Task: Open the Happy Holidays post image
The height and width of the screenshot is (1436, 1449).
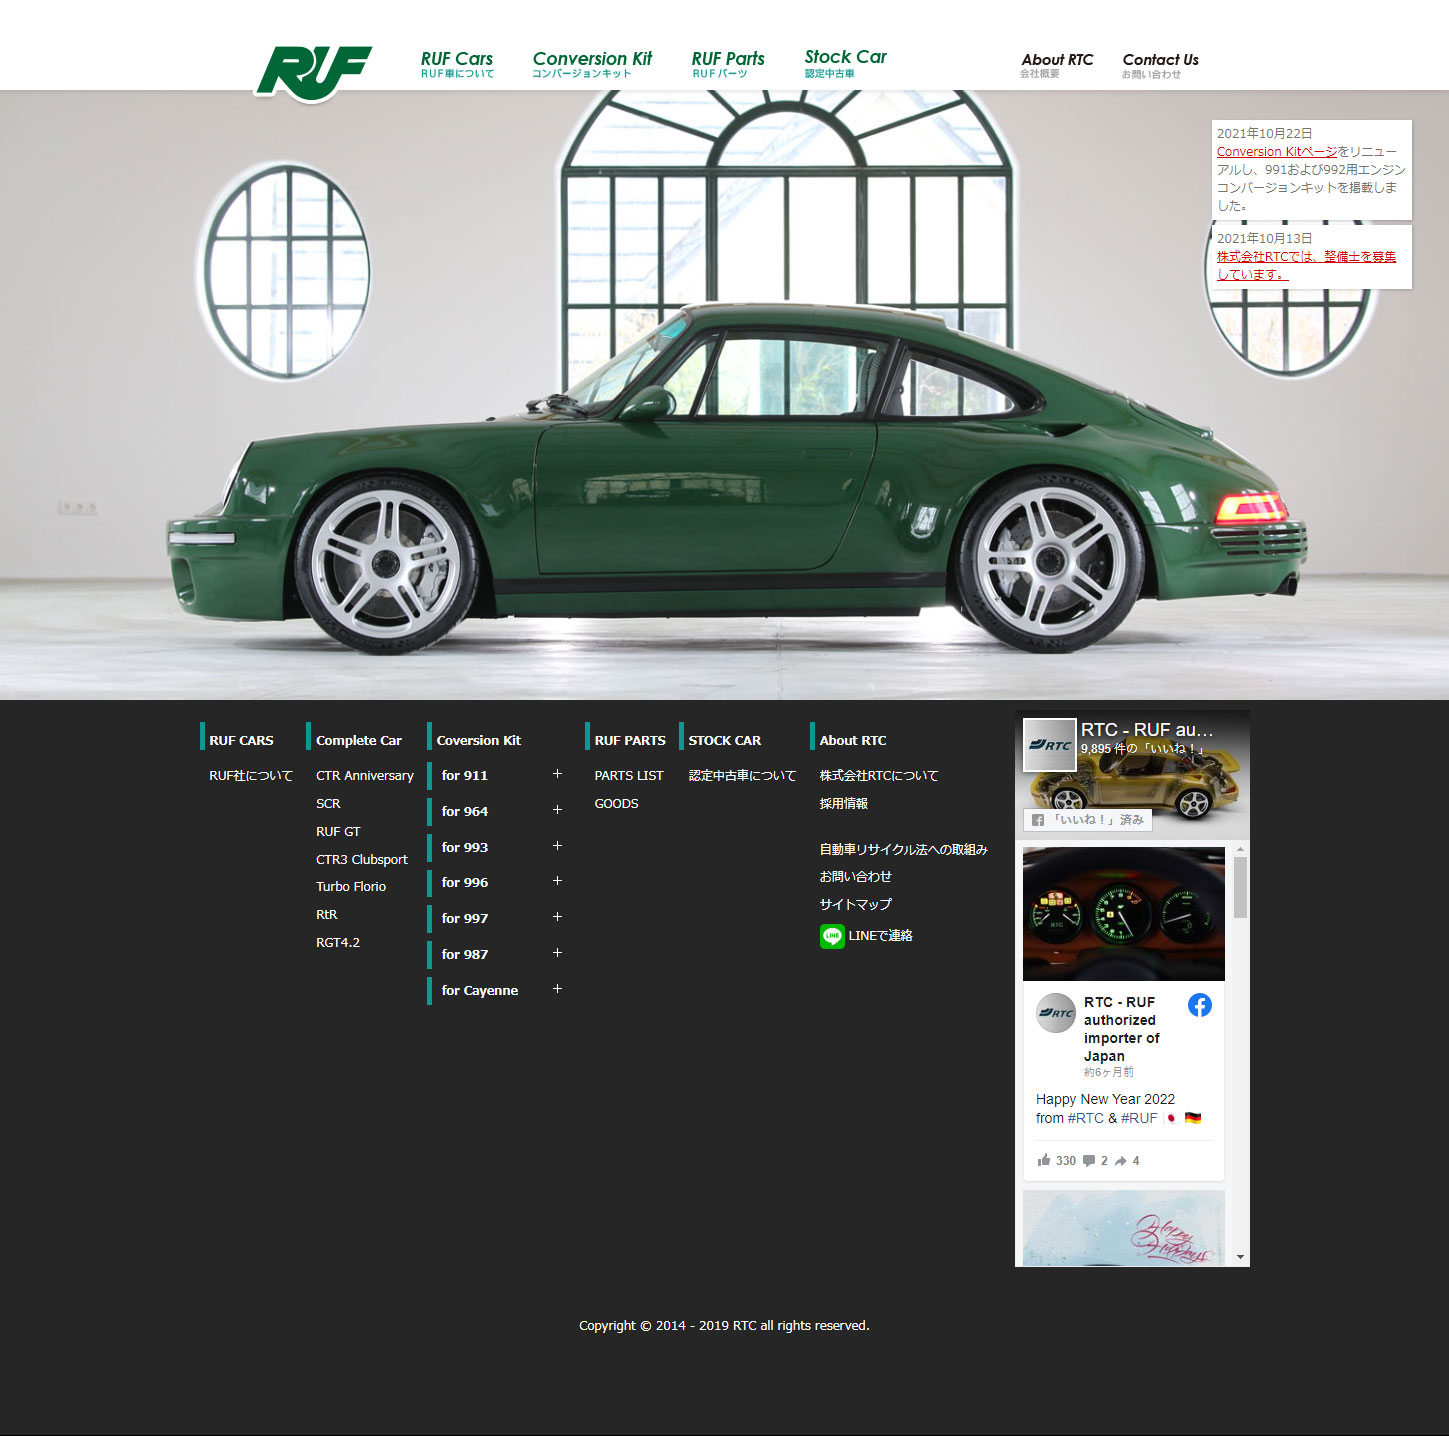Action: point(1124,1228)
